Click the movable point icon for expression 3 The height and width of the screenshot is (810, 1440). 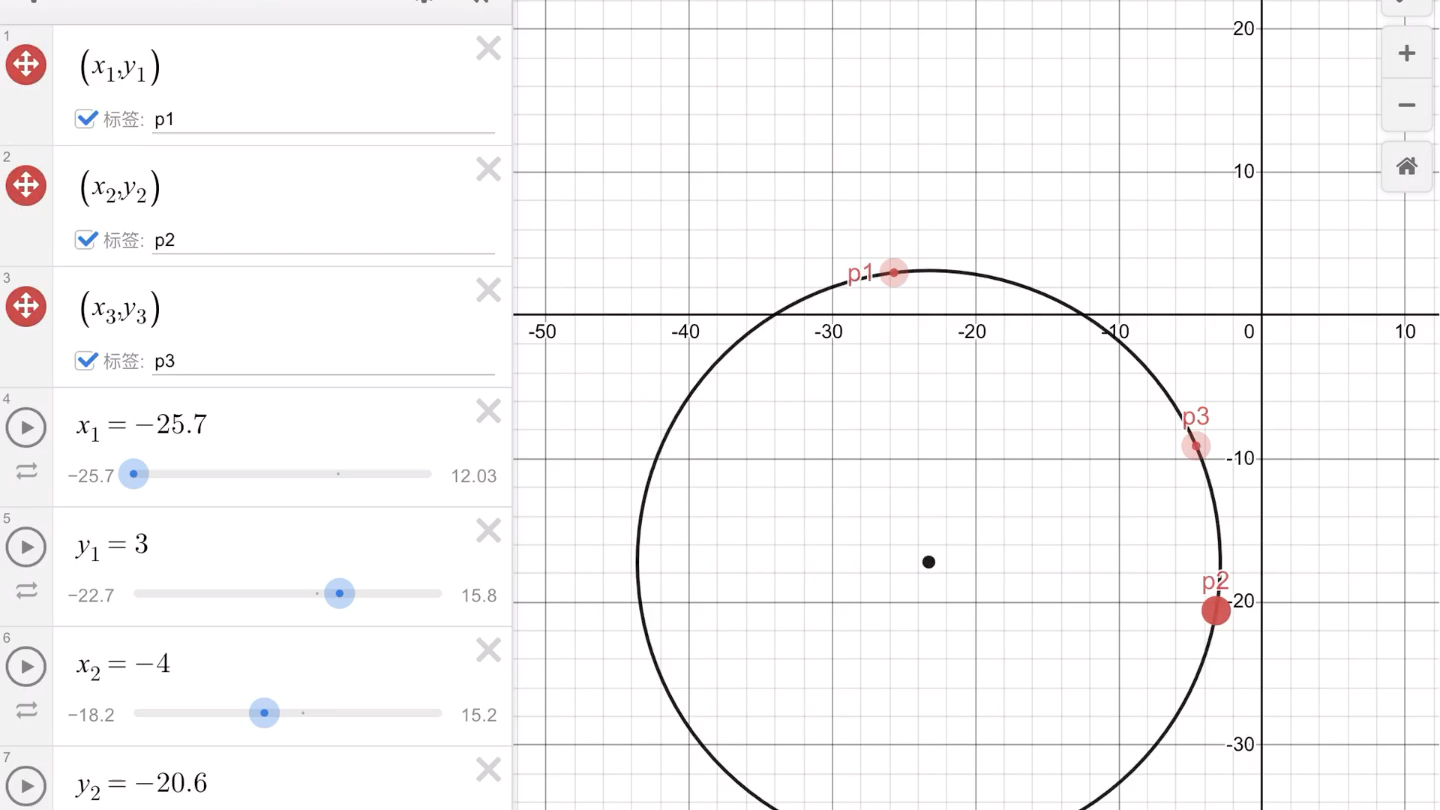[x=26, y=306]
